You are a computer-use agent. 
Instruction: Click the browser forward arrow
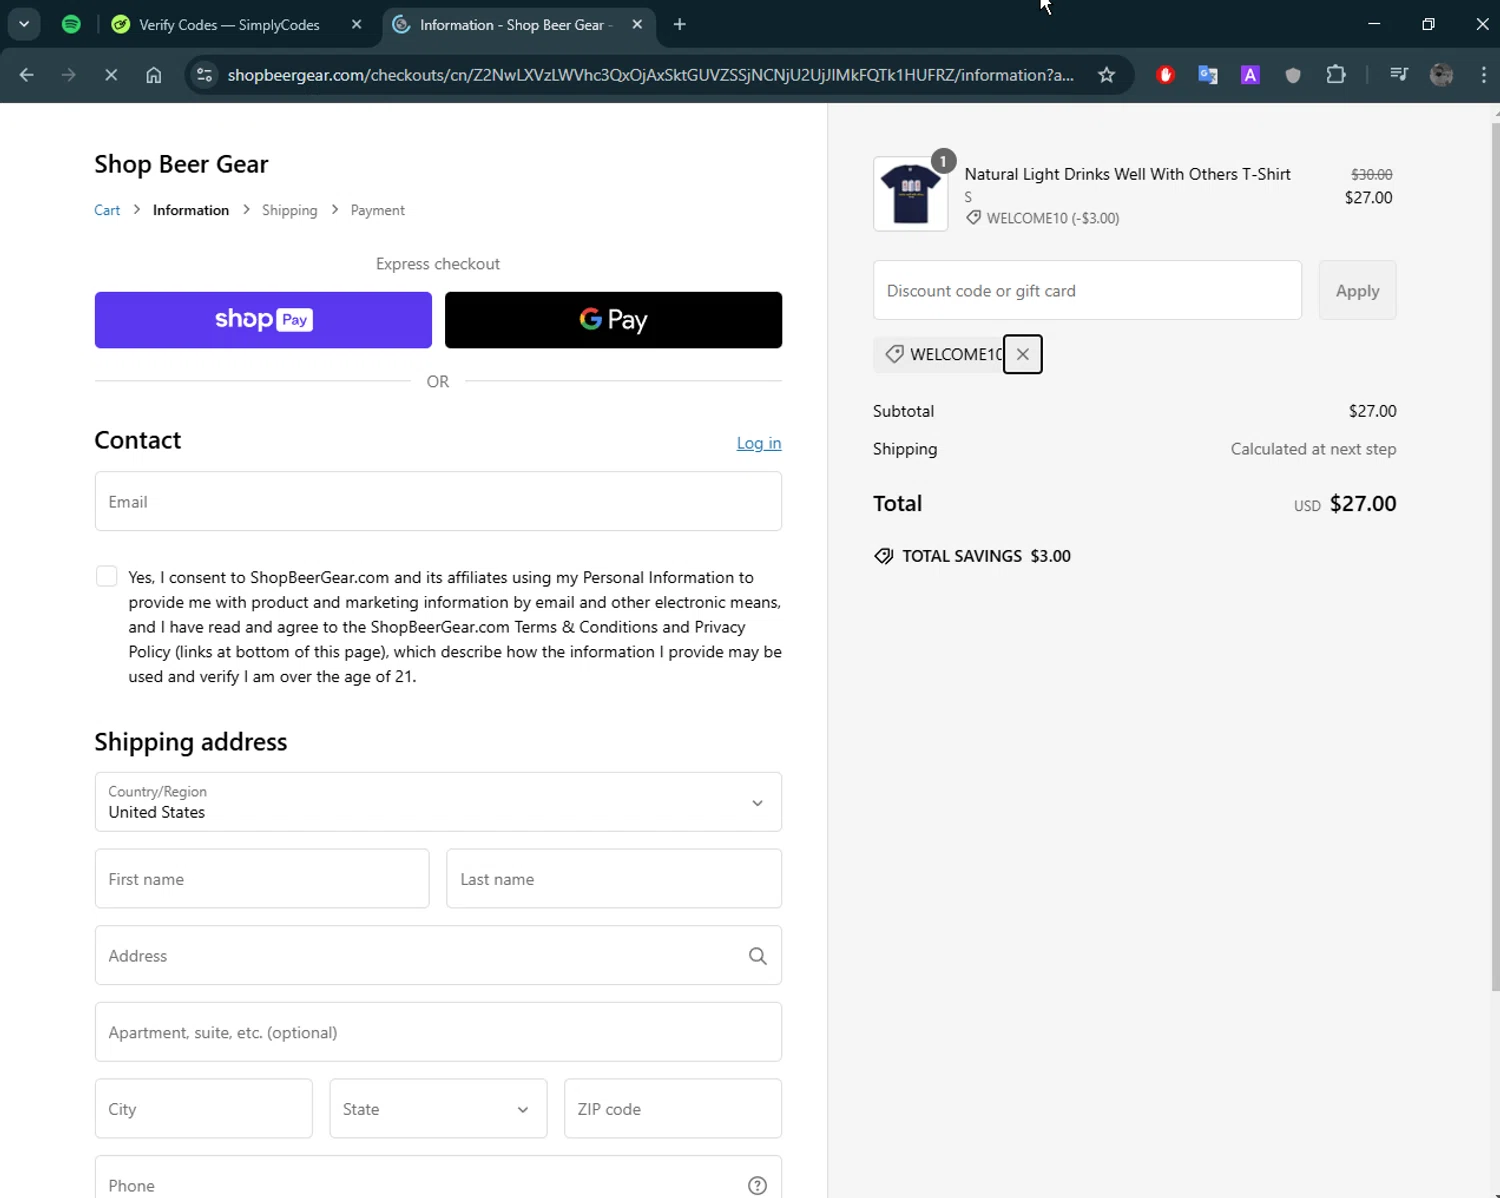pyautogui.click(x=68, y=75)
